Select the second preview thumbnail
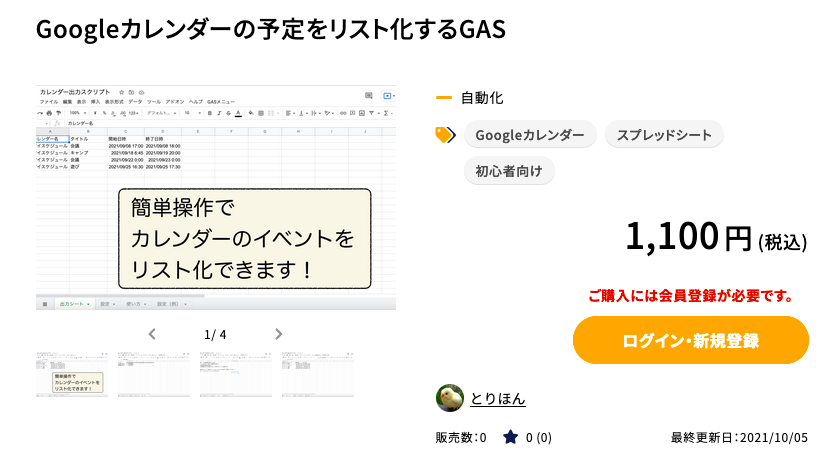 point(154,374)
